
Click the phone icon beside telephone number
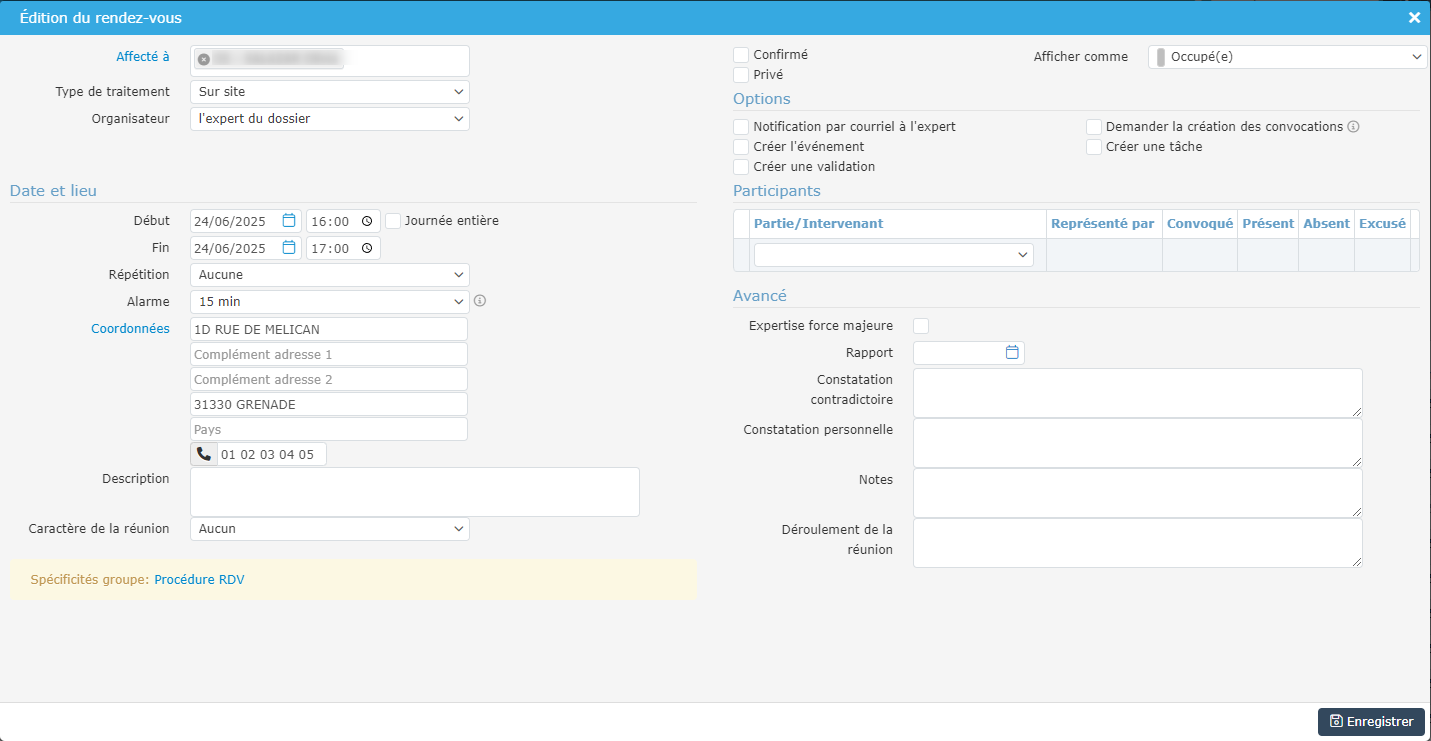204,454
